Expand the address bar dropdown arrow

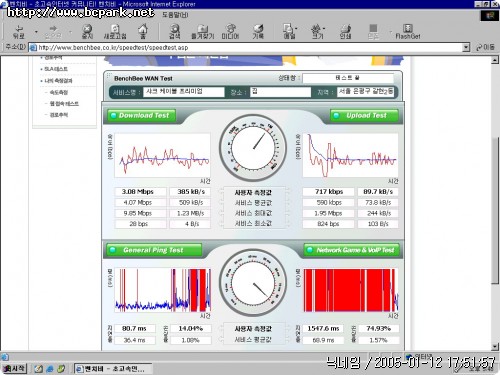point(466,48)
